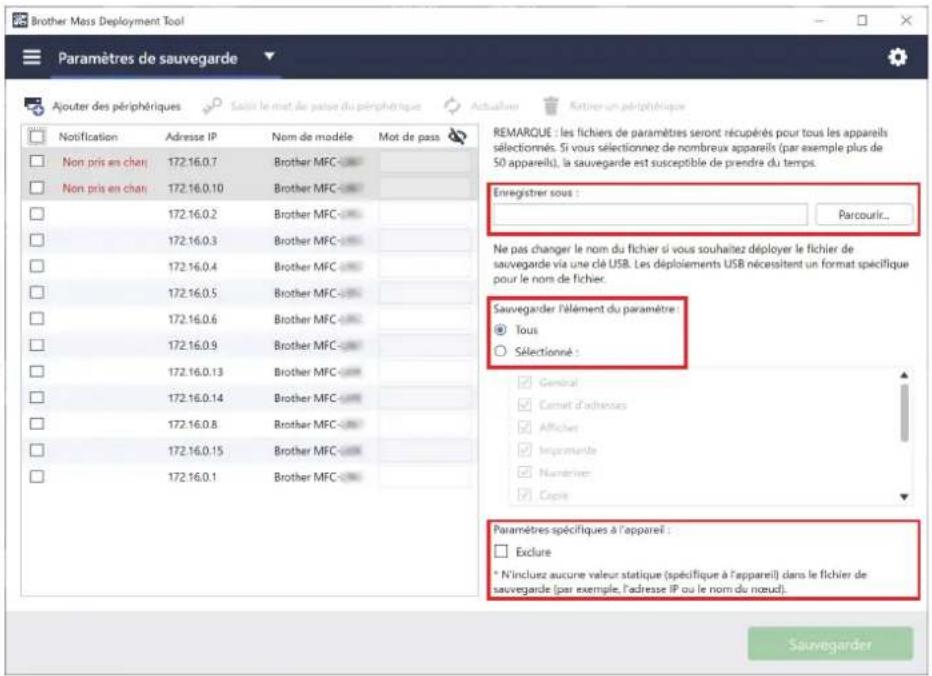Viewport: 932px width, 676px height.
Task: Select the Tous radio button
Action: (500, 329)
